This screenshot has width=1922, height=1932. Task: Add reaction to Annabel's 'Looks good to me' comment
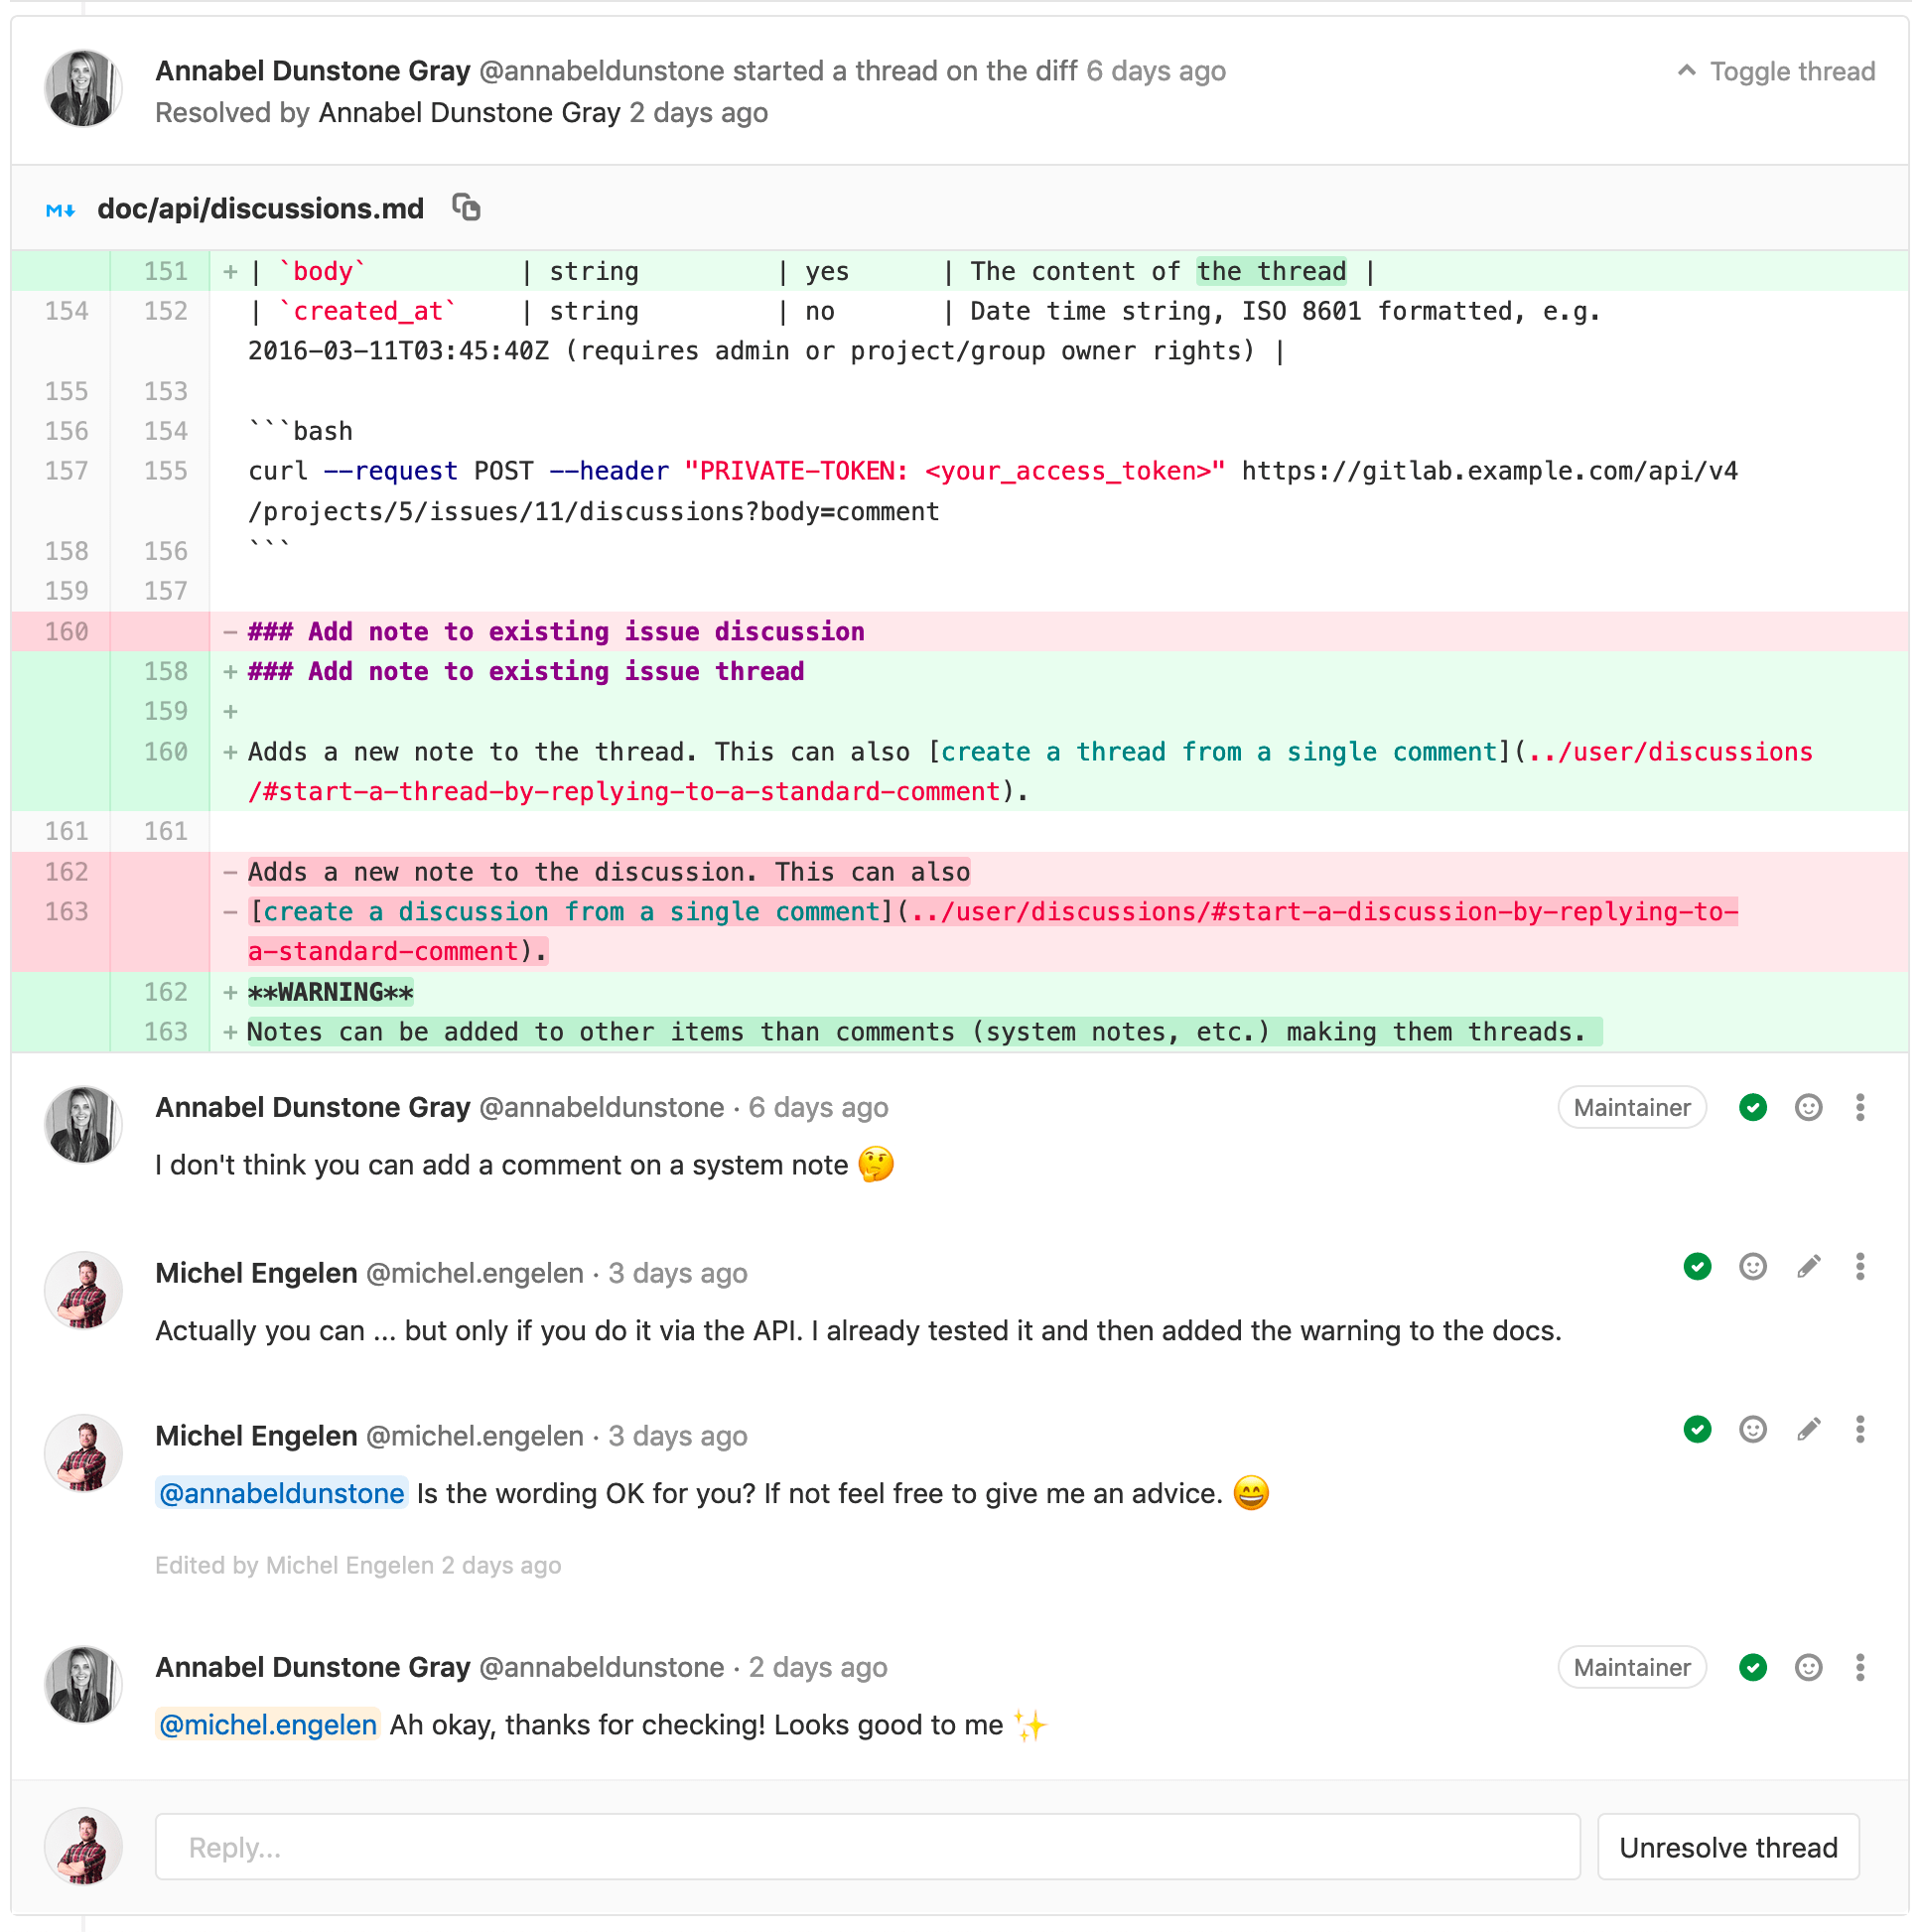click(1809, 1668)
